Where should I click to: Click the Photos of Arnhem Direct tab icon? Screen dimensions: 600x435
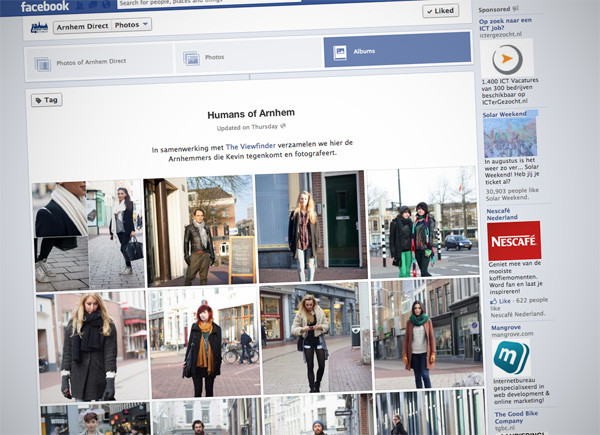(x=43, y=64)
